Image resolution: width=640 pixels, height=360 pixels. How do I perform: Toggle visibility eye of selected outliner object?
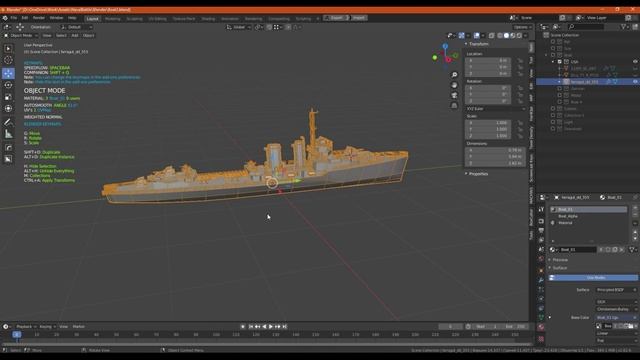pyautogui.click(x=635, y=82)
